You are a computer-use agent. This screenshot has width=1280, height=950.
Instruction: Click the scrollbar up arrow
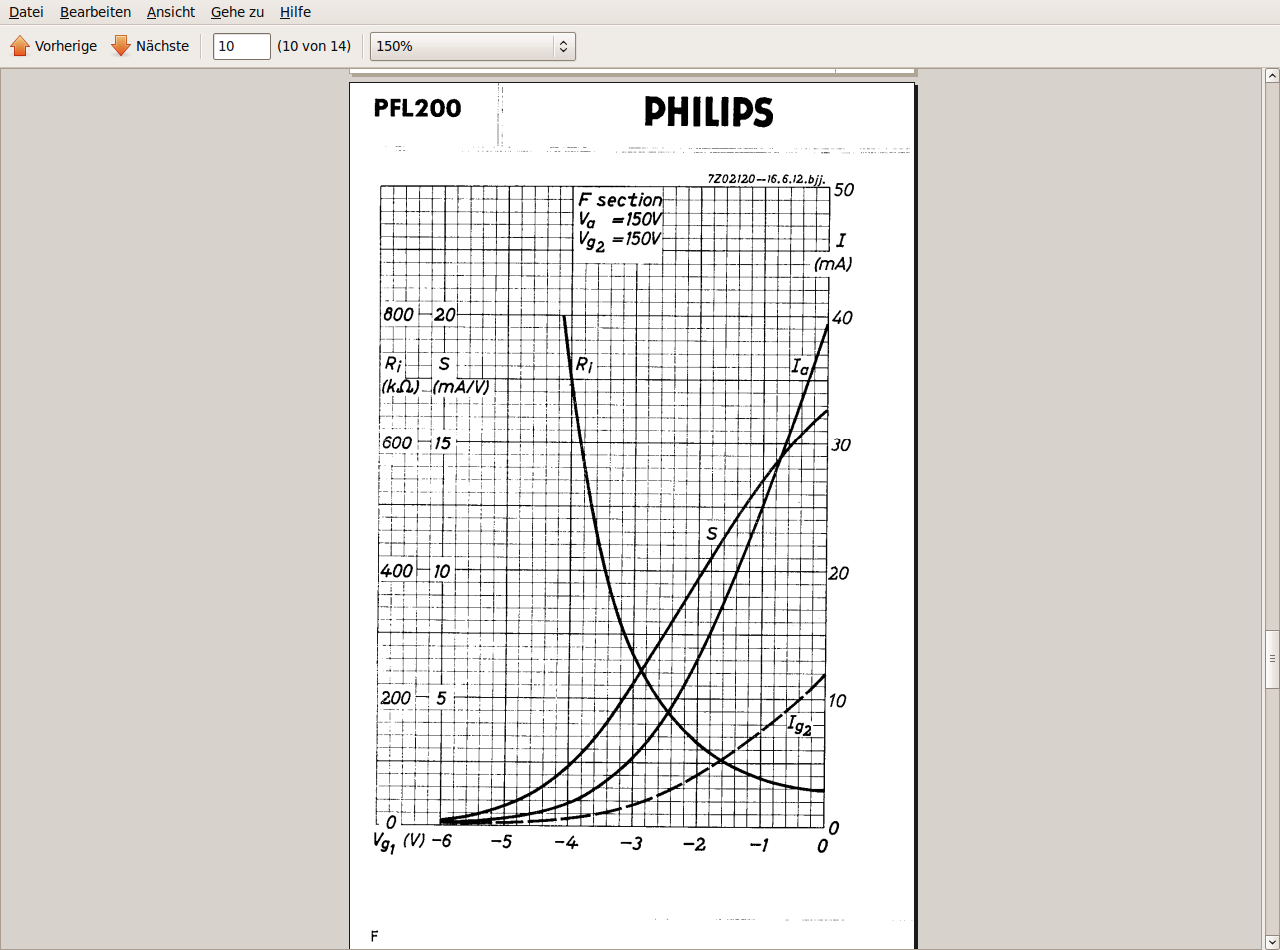(x=1271, y=76)
